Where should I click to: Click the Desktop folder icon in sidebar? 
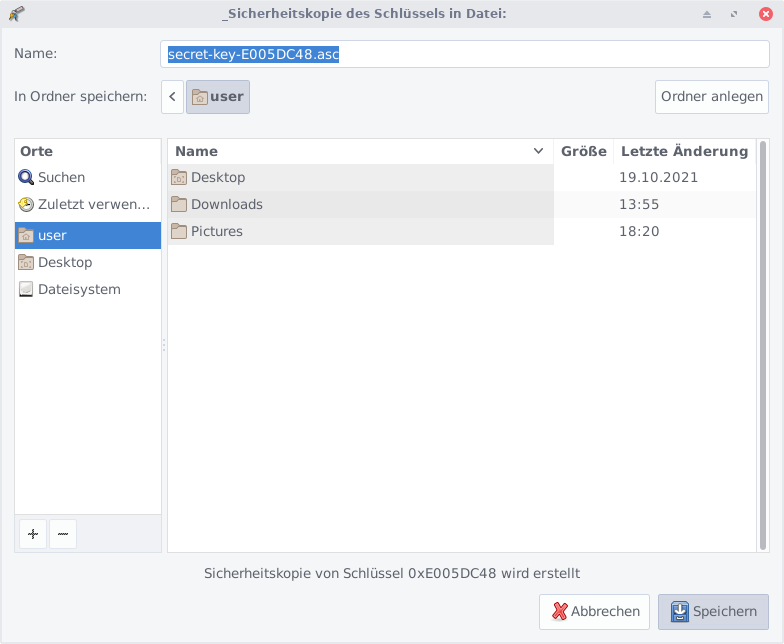click(x=26, y=263)
